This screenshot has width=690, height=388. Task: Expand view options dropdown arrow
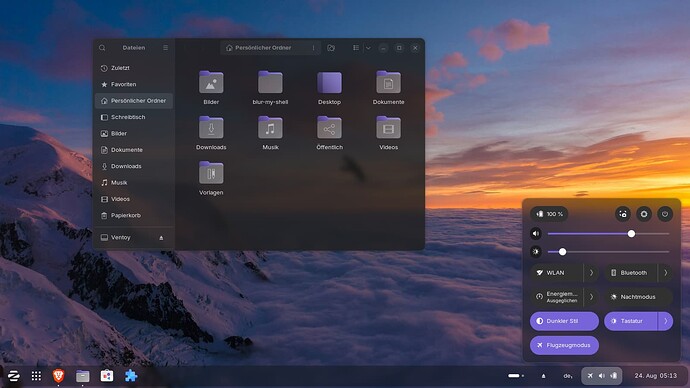[x=368, y=48]
